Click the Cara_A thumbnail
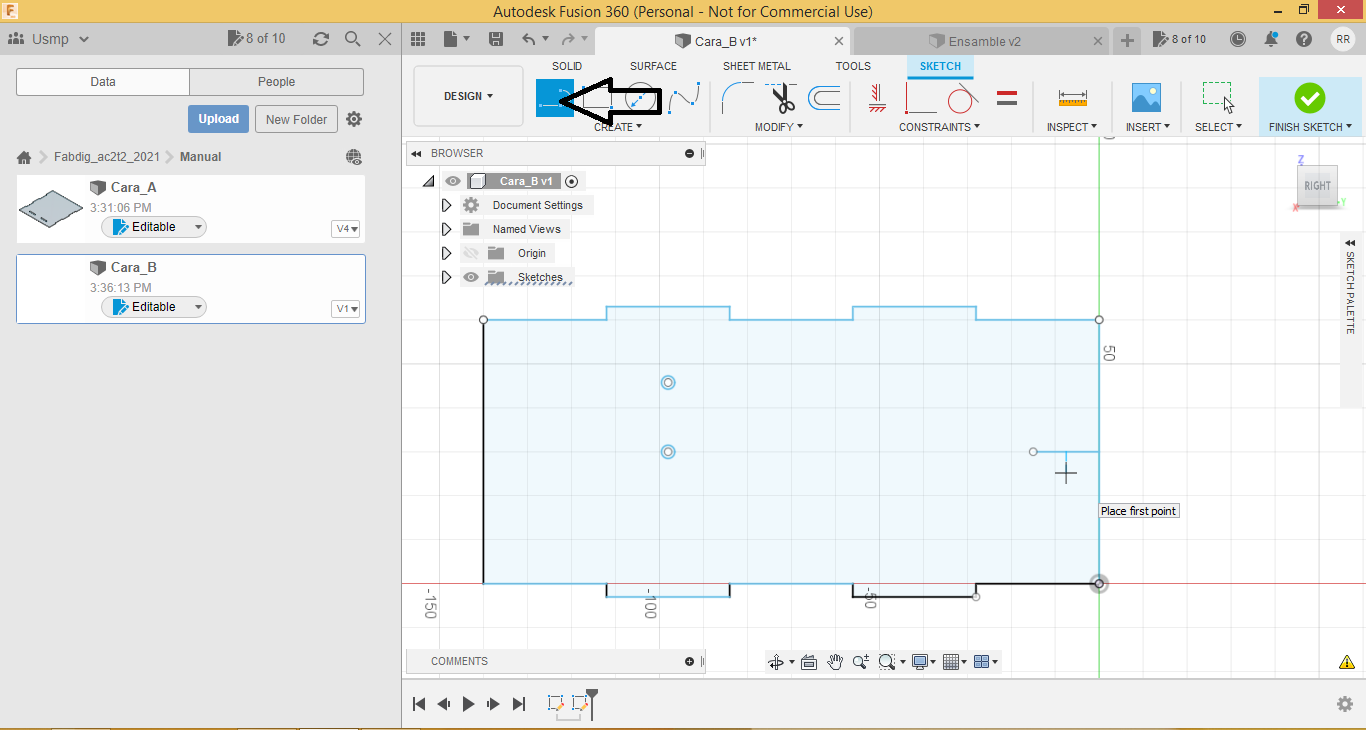 tap(52, 208)
